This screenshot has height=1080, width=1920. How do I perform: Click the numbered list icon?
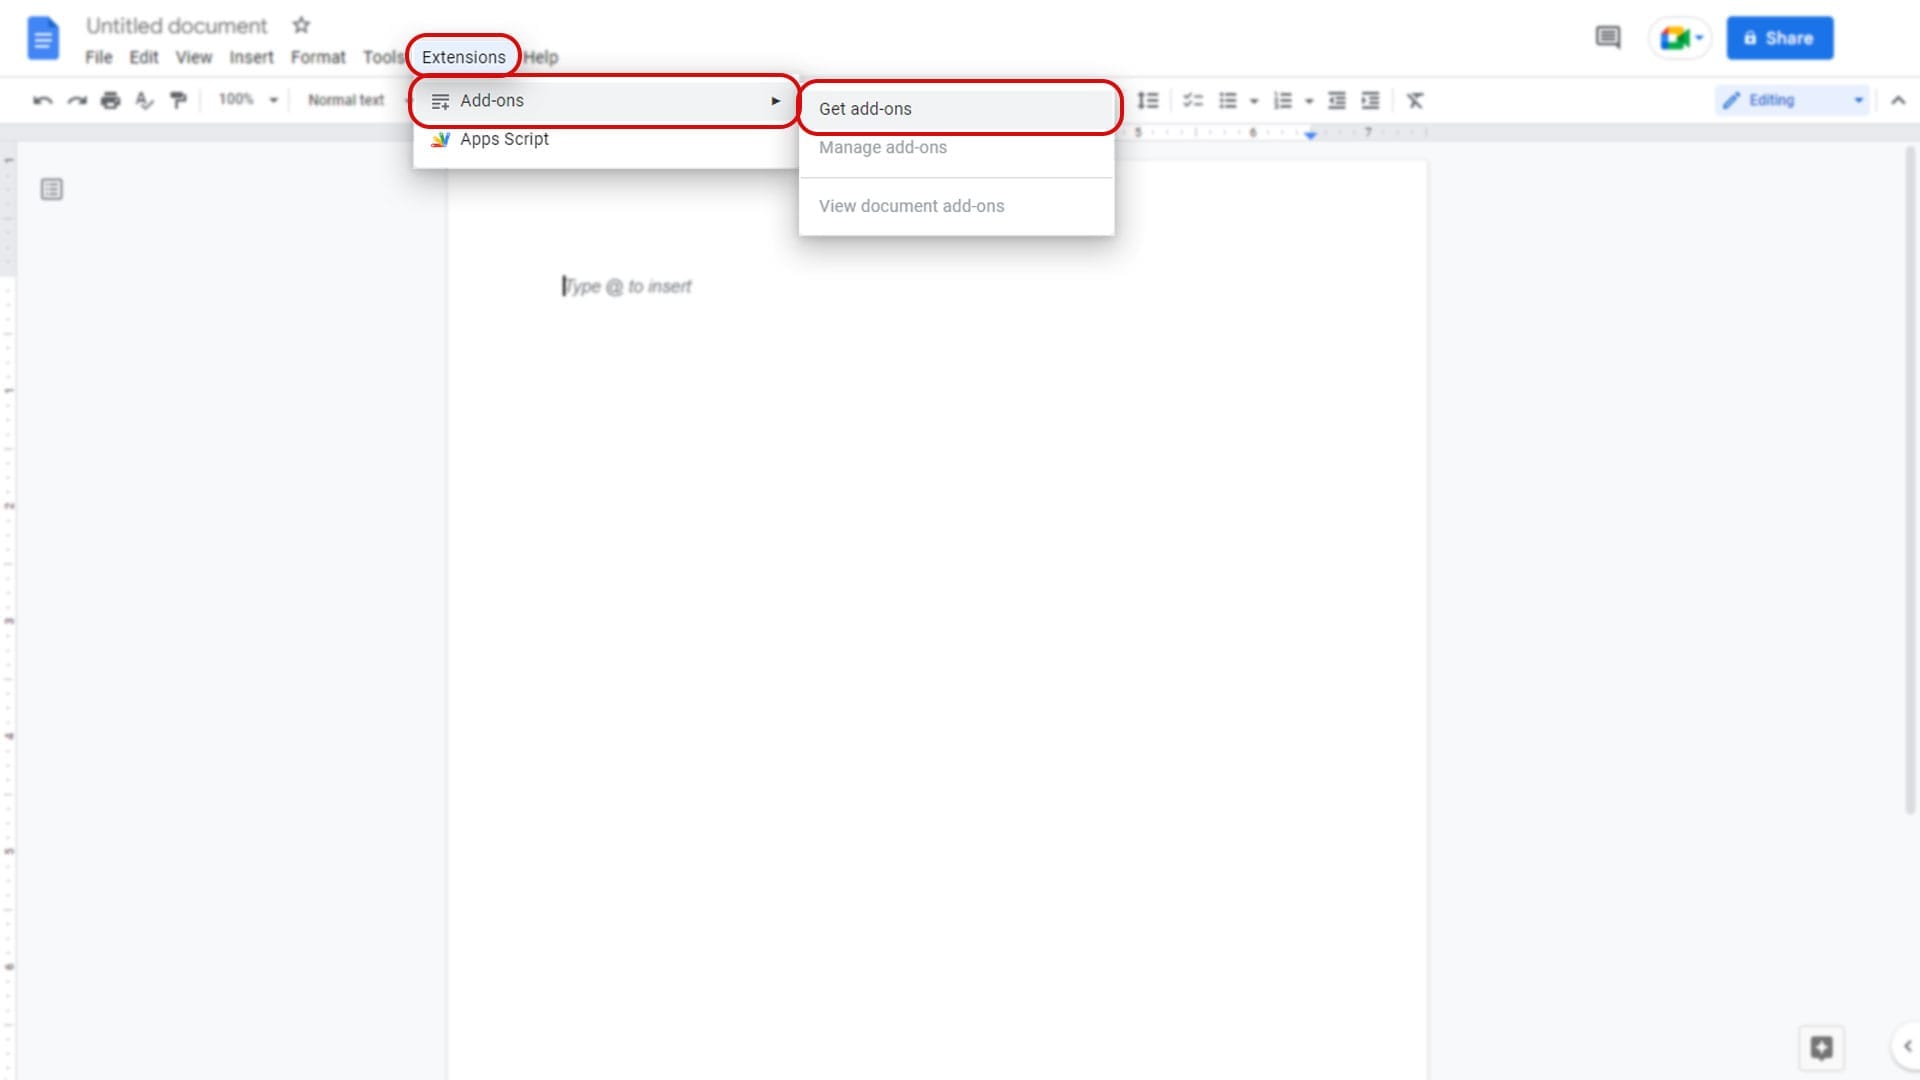pos(1283,100)
